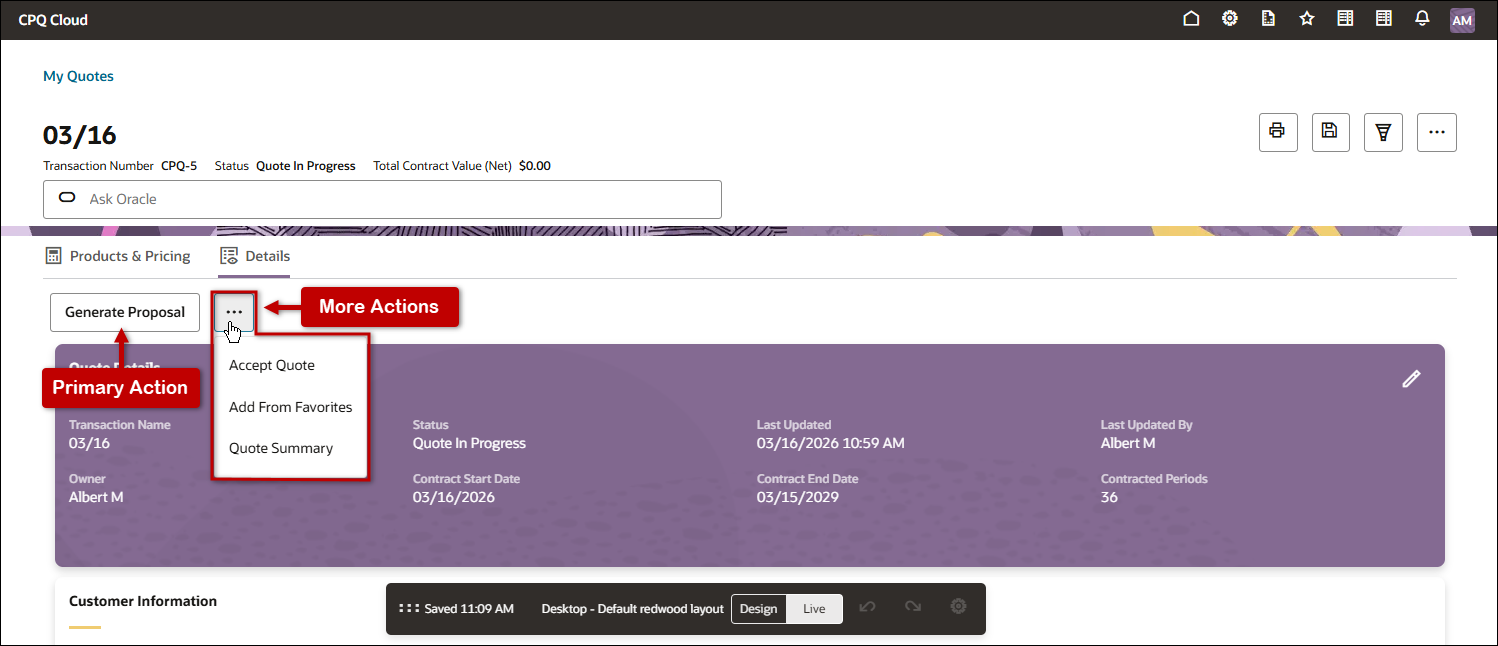The height and width of the screenshot is (646, 1498).
Task: Click the Owner value Albert M
Action: point(96,497)
